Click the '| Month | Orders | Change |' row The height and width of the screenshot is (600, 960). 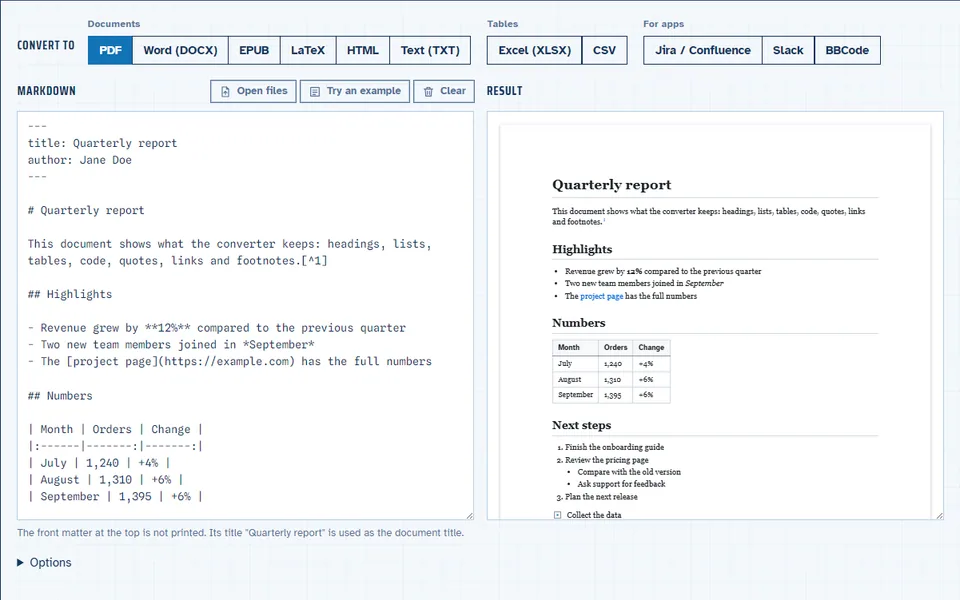[115, 430]
